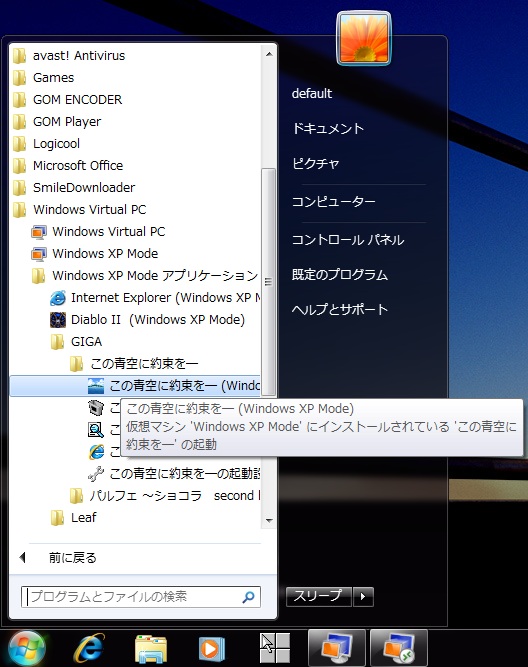This screenshot has height=667, width=528.
Task: Select the XP Mode virtual application taskbar button
Action: [399, 648]
